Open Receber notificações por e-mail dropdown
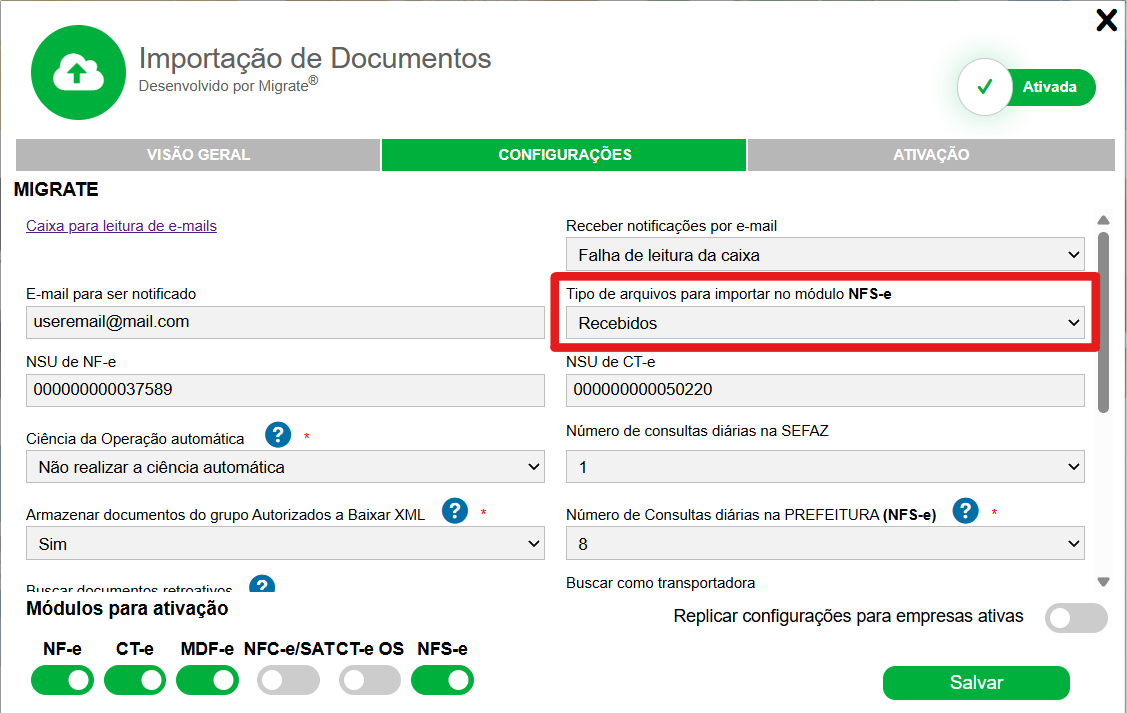This screenshot has height=713, width=1127. 825,255
